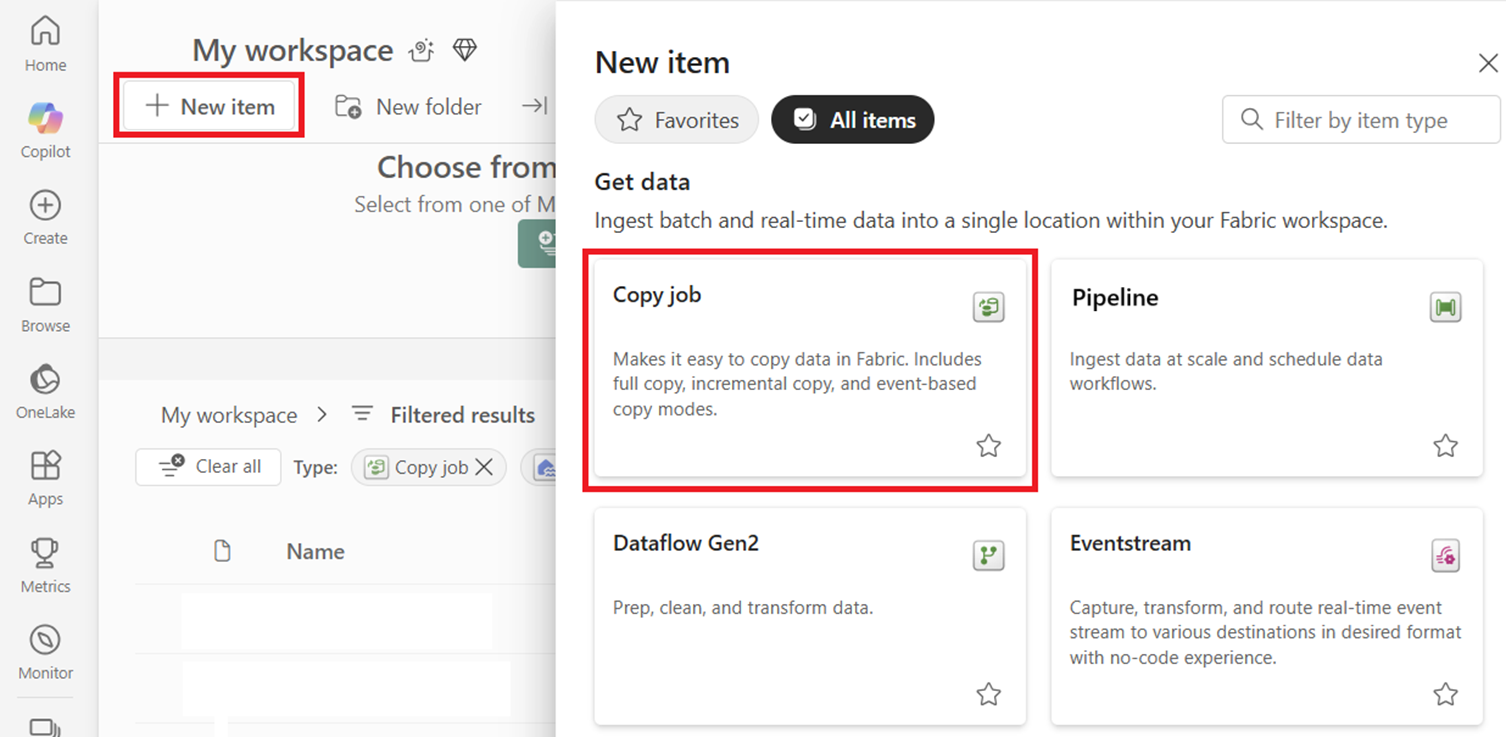Favorite the Copy job item with star
Viewport: 1506px width, 737px height.
(x=988, y=446)
